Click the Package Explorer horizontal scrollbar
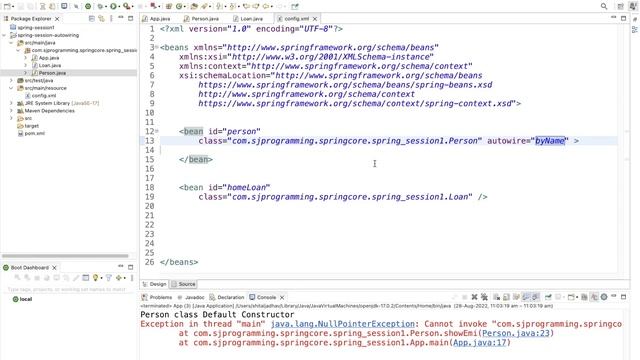This screenshot has width=640, height=360. pos(65,256)
